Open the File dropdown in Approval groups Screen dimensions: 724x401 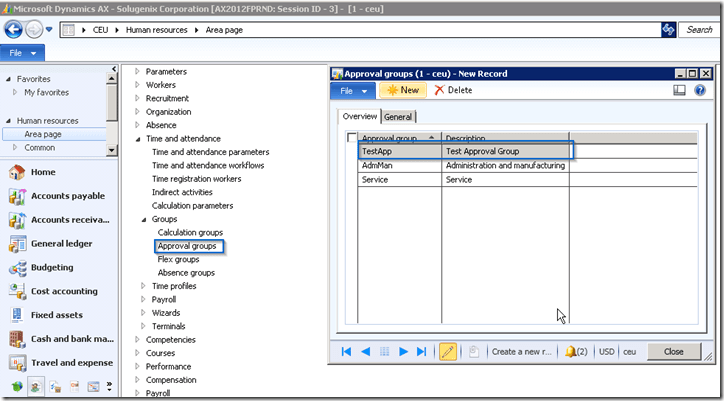pyautogui.click(x=353, y=90)
